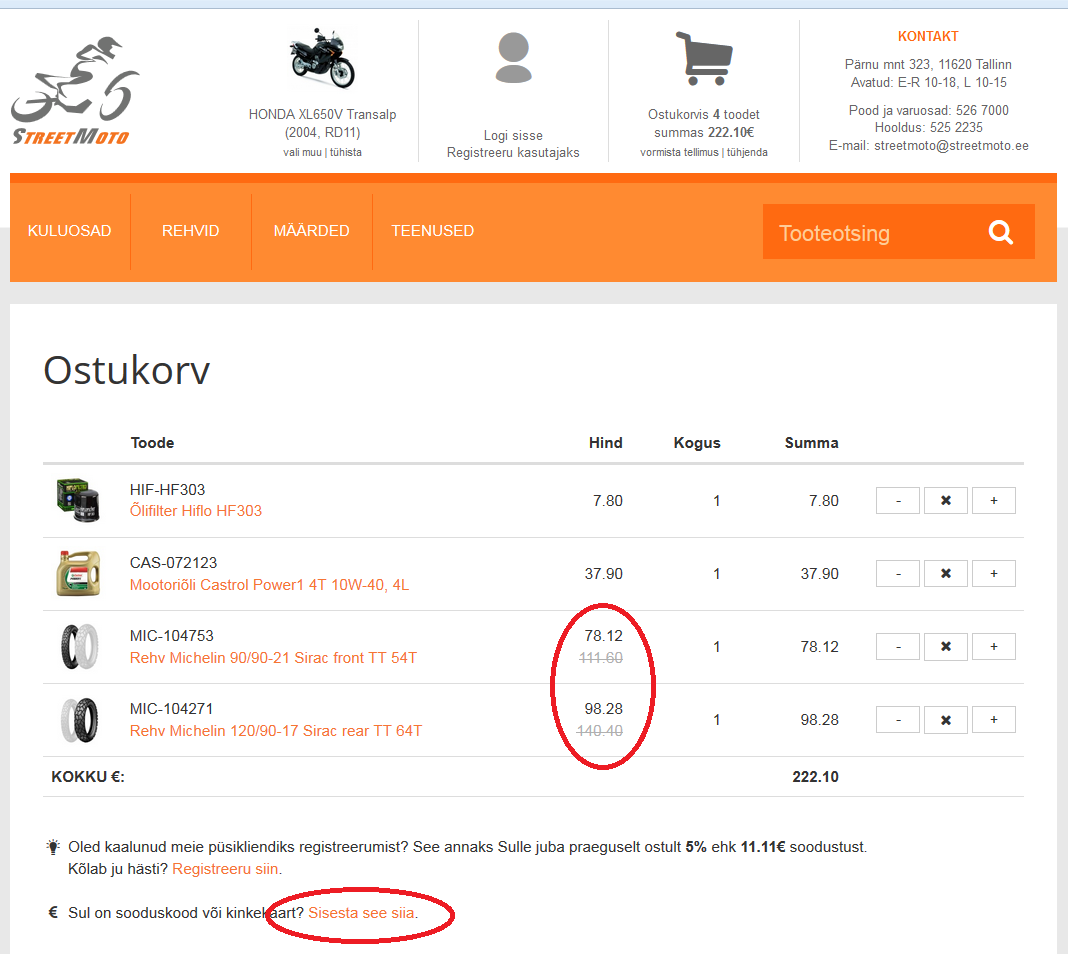Open the MÄÄRDED menu
Image resolution: width=1069 pixels, height=954 pixels.
[312, 231]
